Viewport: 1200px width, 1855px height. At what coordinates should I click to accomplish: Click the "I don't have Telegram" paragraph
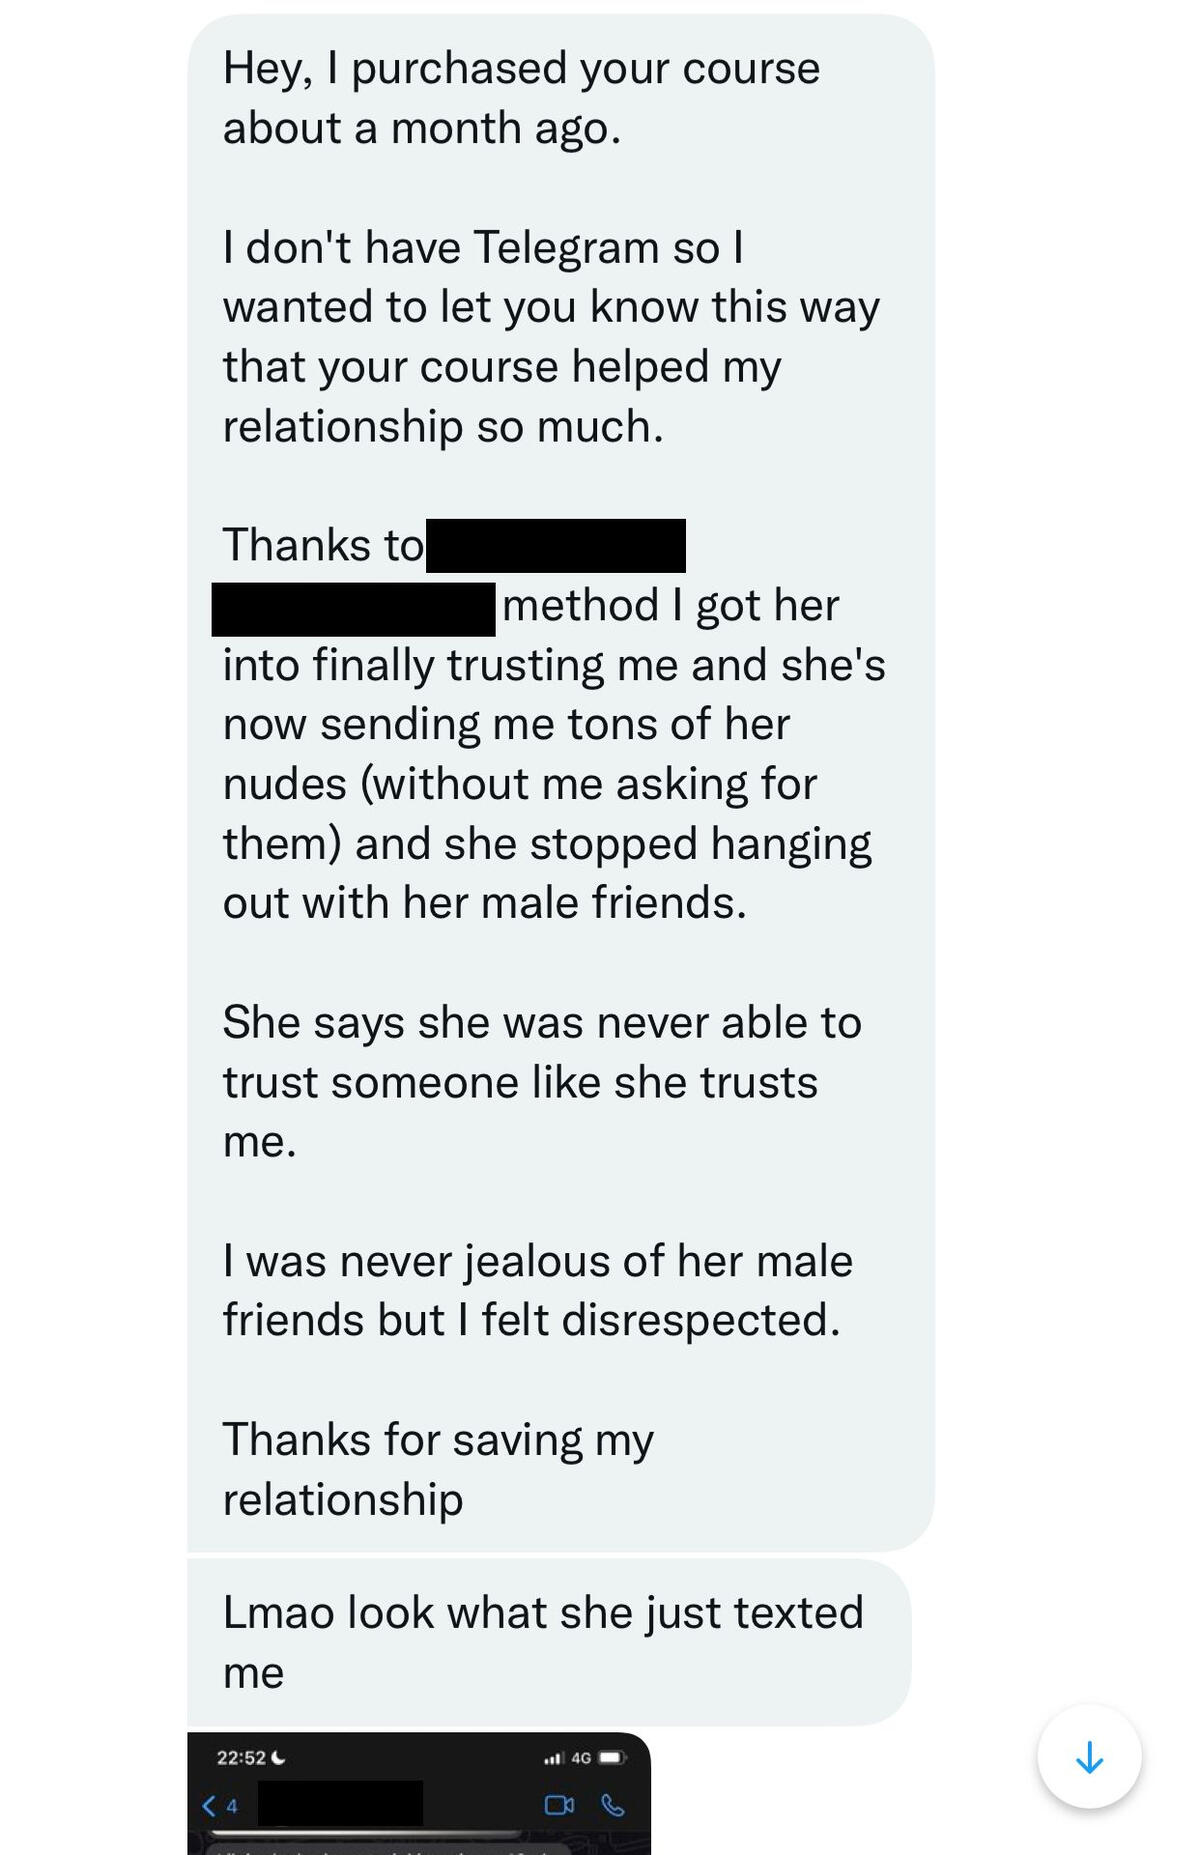coord(551,336)
